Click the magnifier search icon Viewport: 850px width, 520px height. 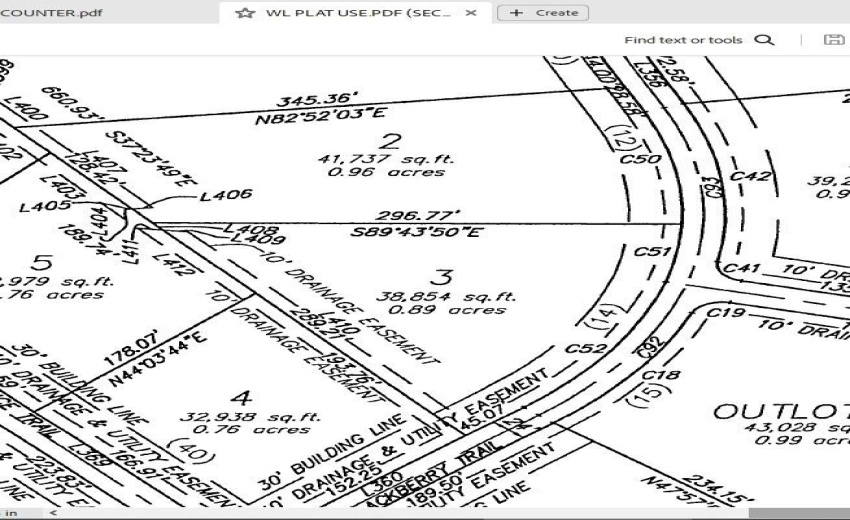tap(764, 40)
